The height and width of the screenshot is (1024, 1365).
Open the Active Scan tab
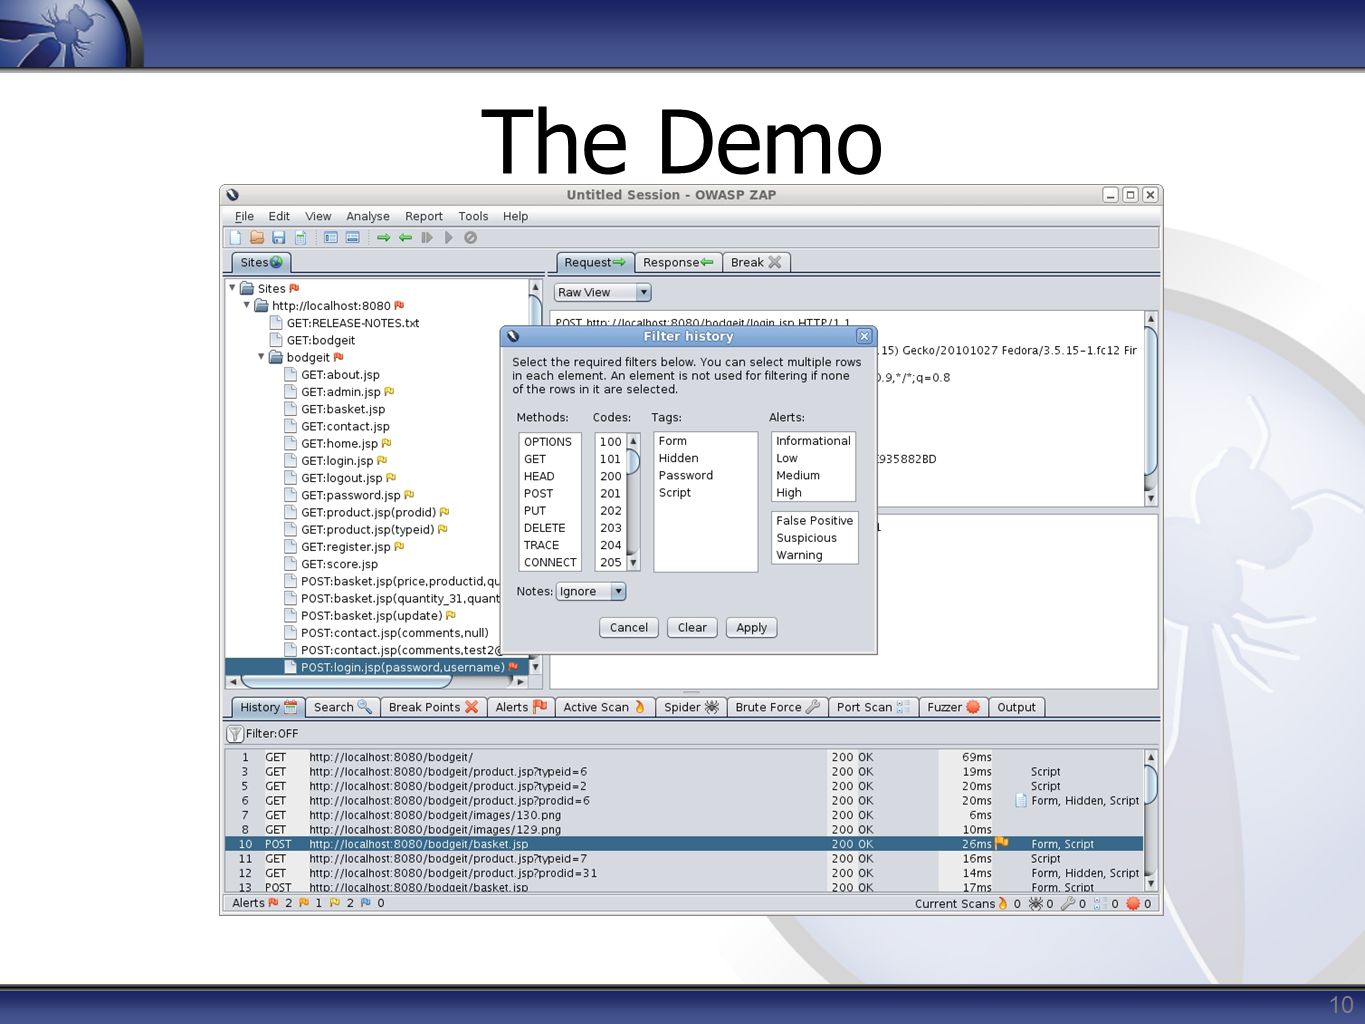604,707
